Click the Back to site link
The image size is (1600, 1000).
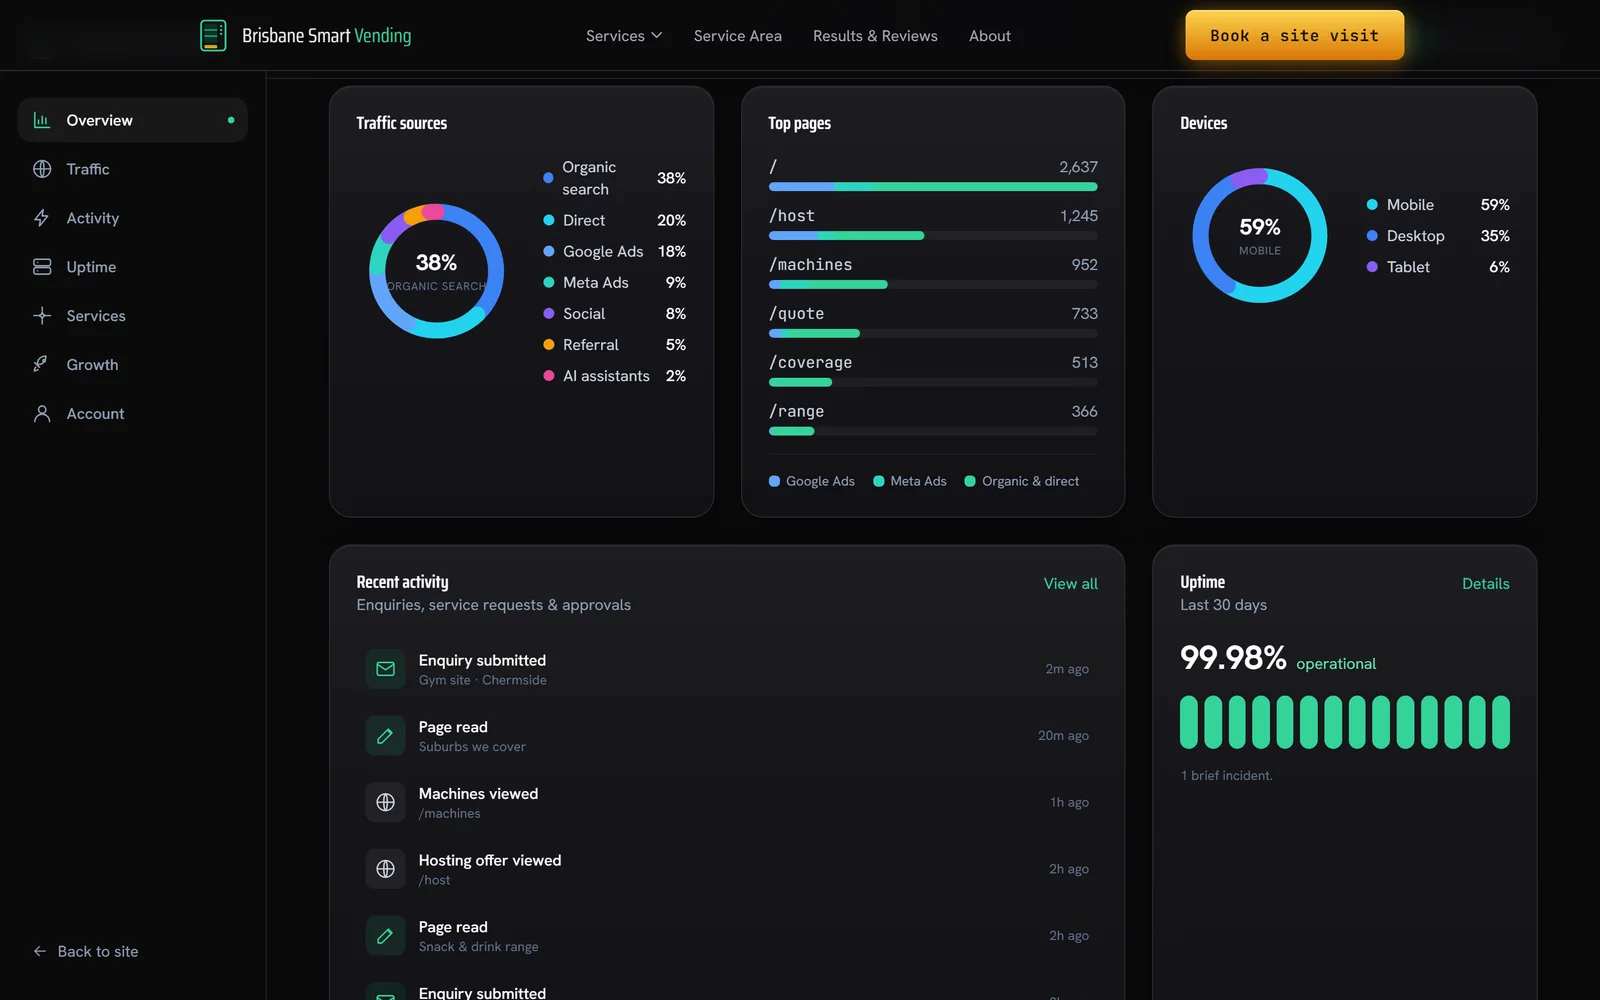[x=86, y=951]
